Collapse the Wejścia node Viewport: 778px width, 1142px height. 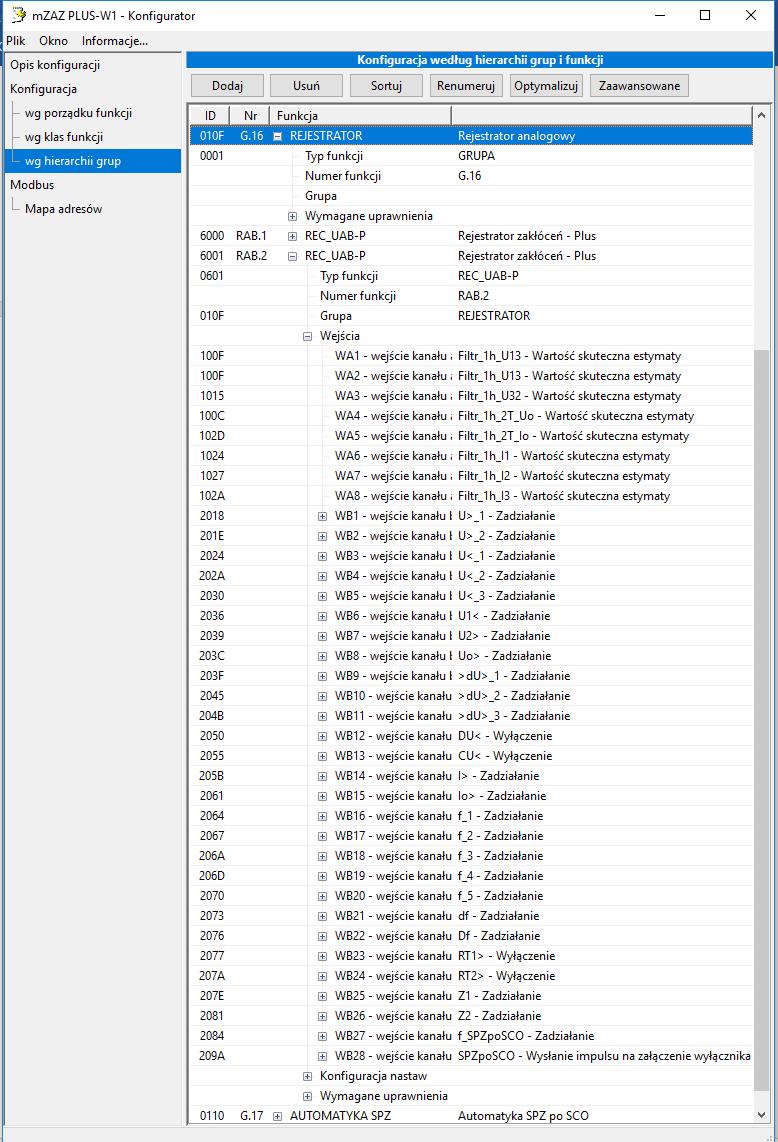pos(307,336)
